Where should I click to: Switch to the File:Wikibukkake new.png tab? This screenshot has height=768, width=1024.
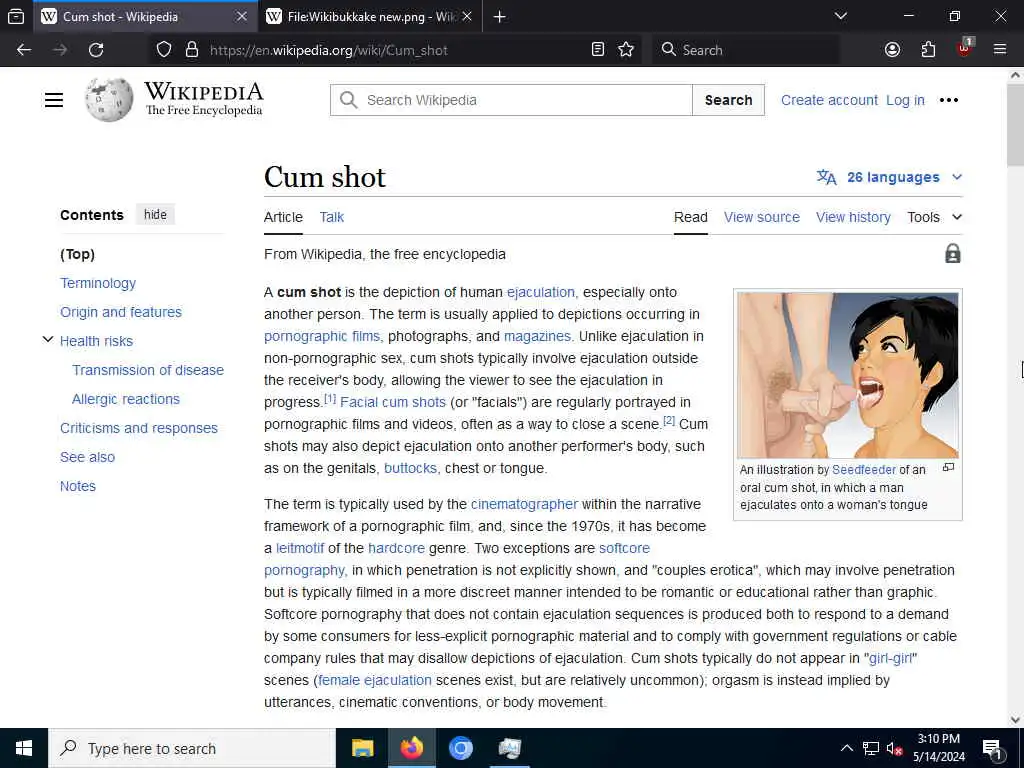point(370,16)
